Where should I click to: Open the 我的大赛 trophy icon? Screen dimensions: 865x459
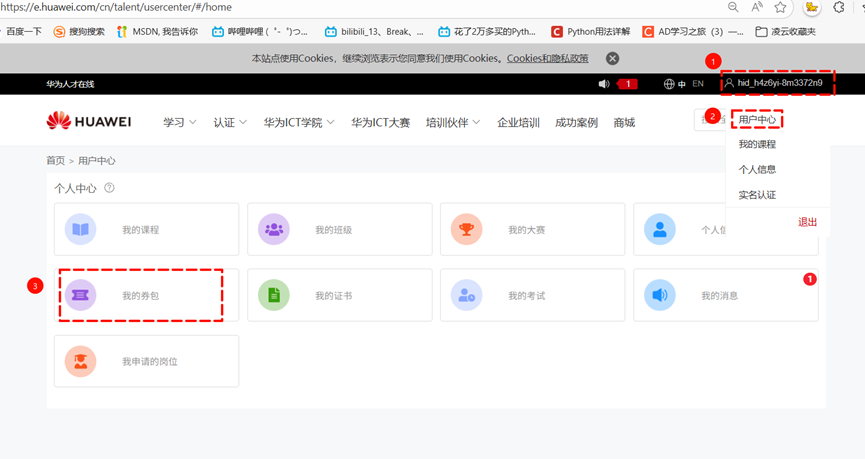[x=467, y=229]
